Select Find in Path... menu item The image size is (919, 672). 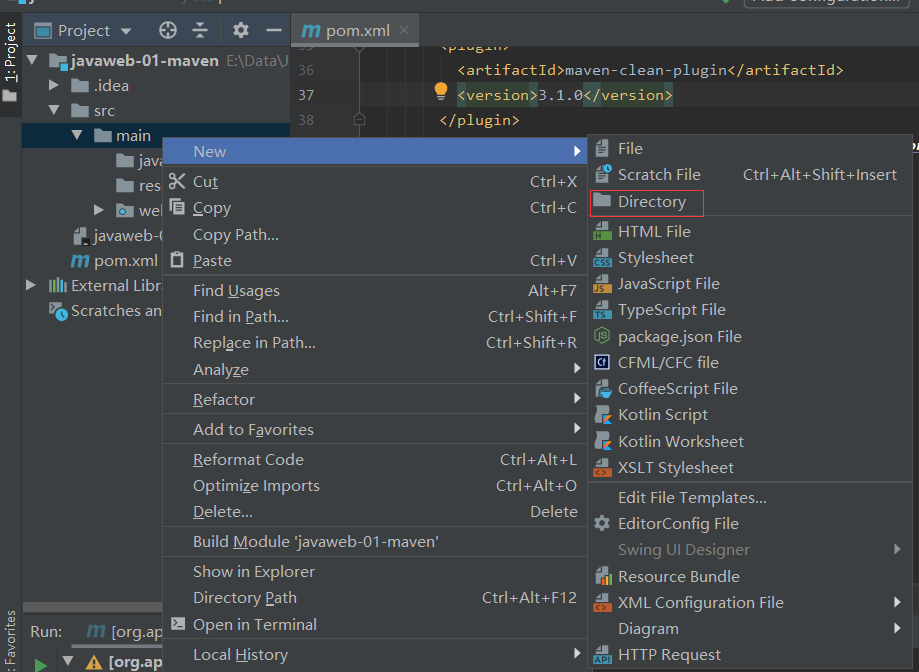point(375,316)
